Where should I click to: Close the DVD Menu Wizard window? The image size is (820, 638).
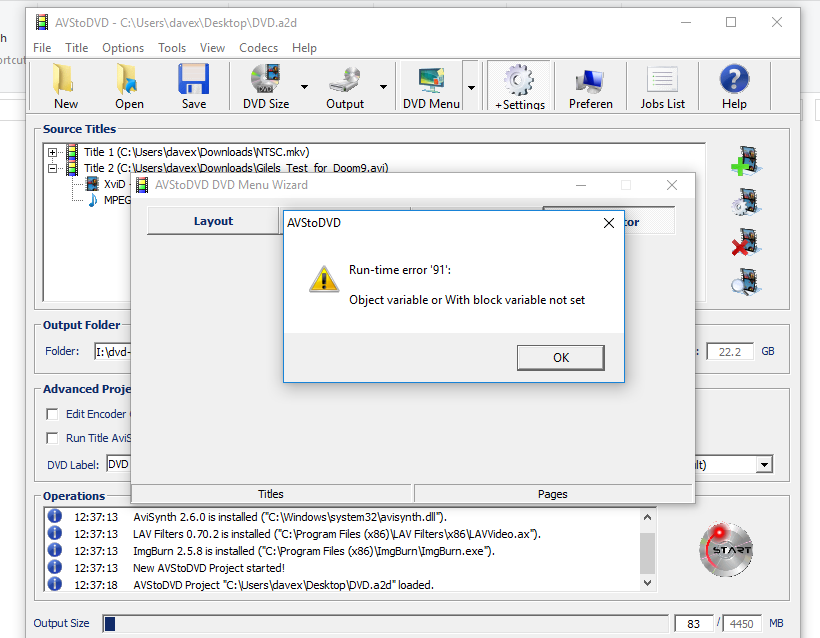[x=672, y=185]
